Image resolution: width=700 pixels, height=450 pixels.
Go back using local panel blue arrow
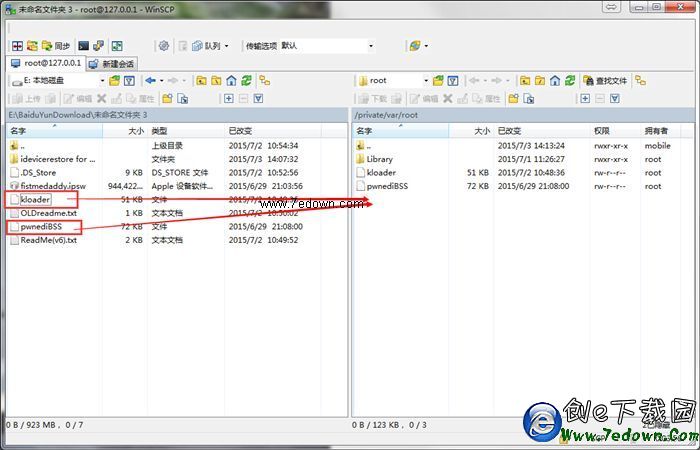point(150,81)
